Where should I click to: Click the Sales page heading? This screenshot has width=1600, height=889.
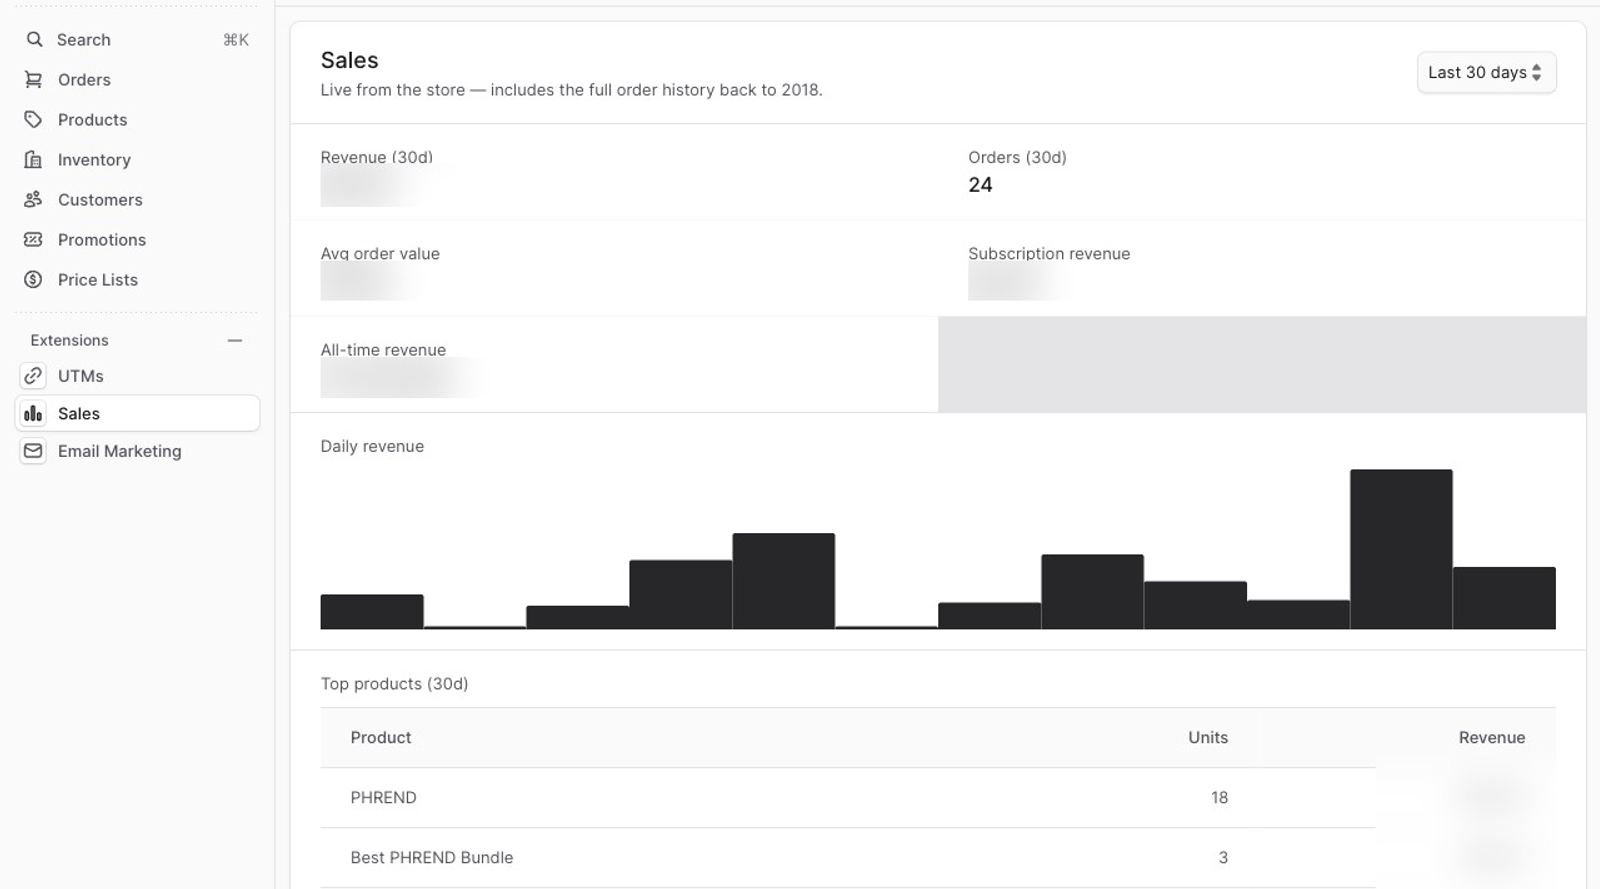coord(349,60)
